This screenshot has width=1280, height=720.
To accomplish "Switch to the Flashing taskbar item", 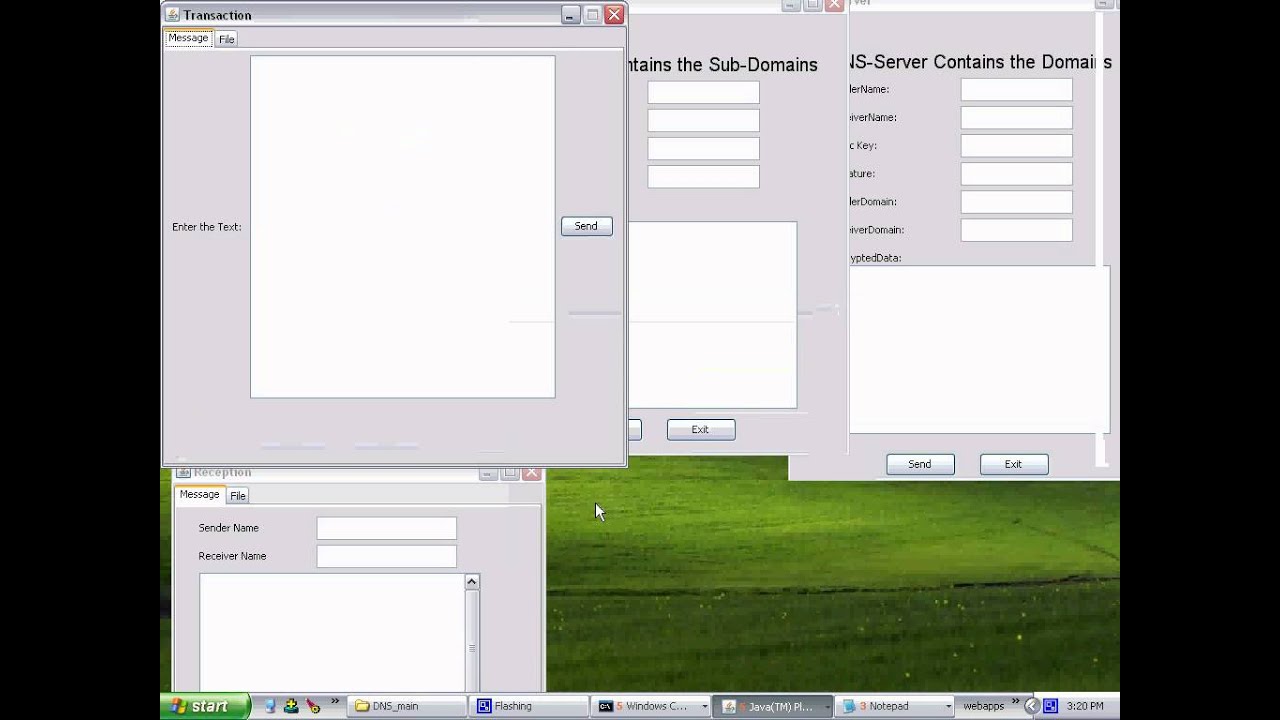I will (528, 706).
